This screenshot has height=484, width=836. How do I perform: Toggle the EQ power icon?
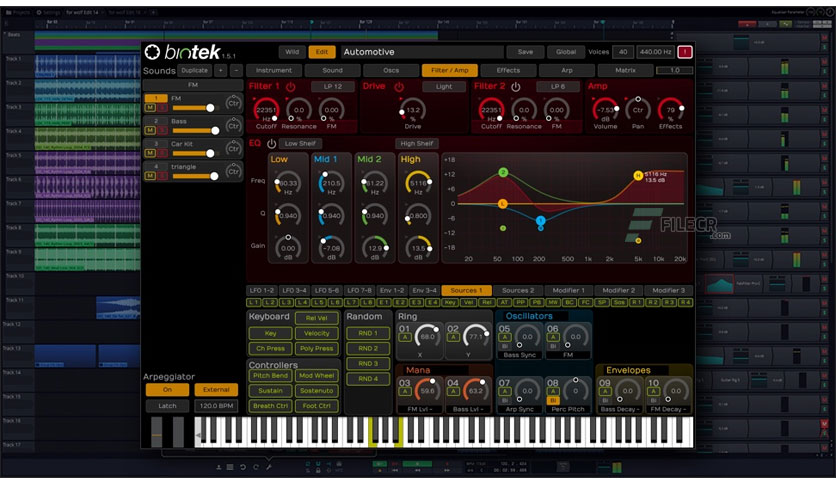[271, 143]
